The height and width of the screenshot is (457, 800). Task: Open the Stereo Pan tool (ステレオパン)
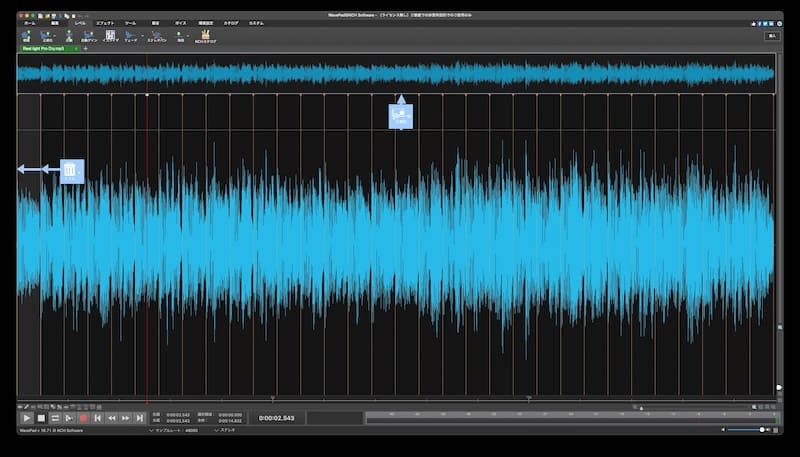(157, 36)
